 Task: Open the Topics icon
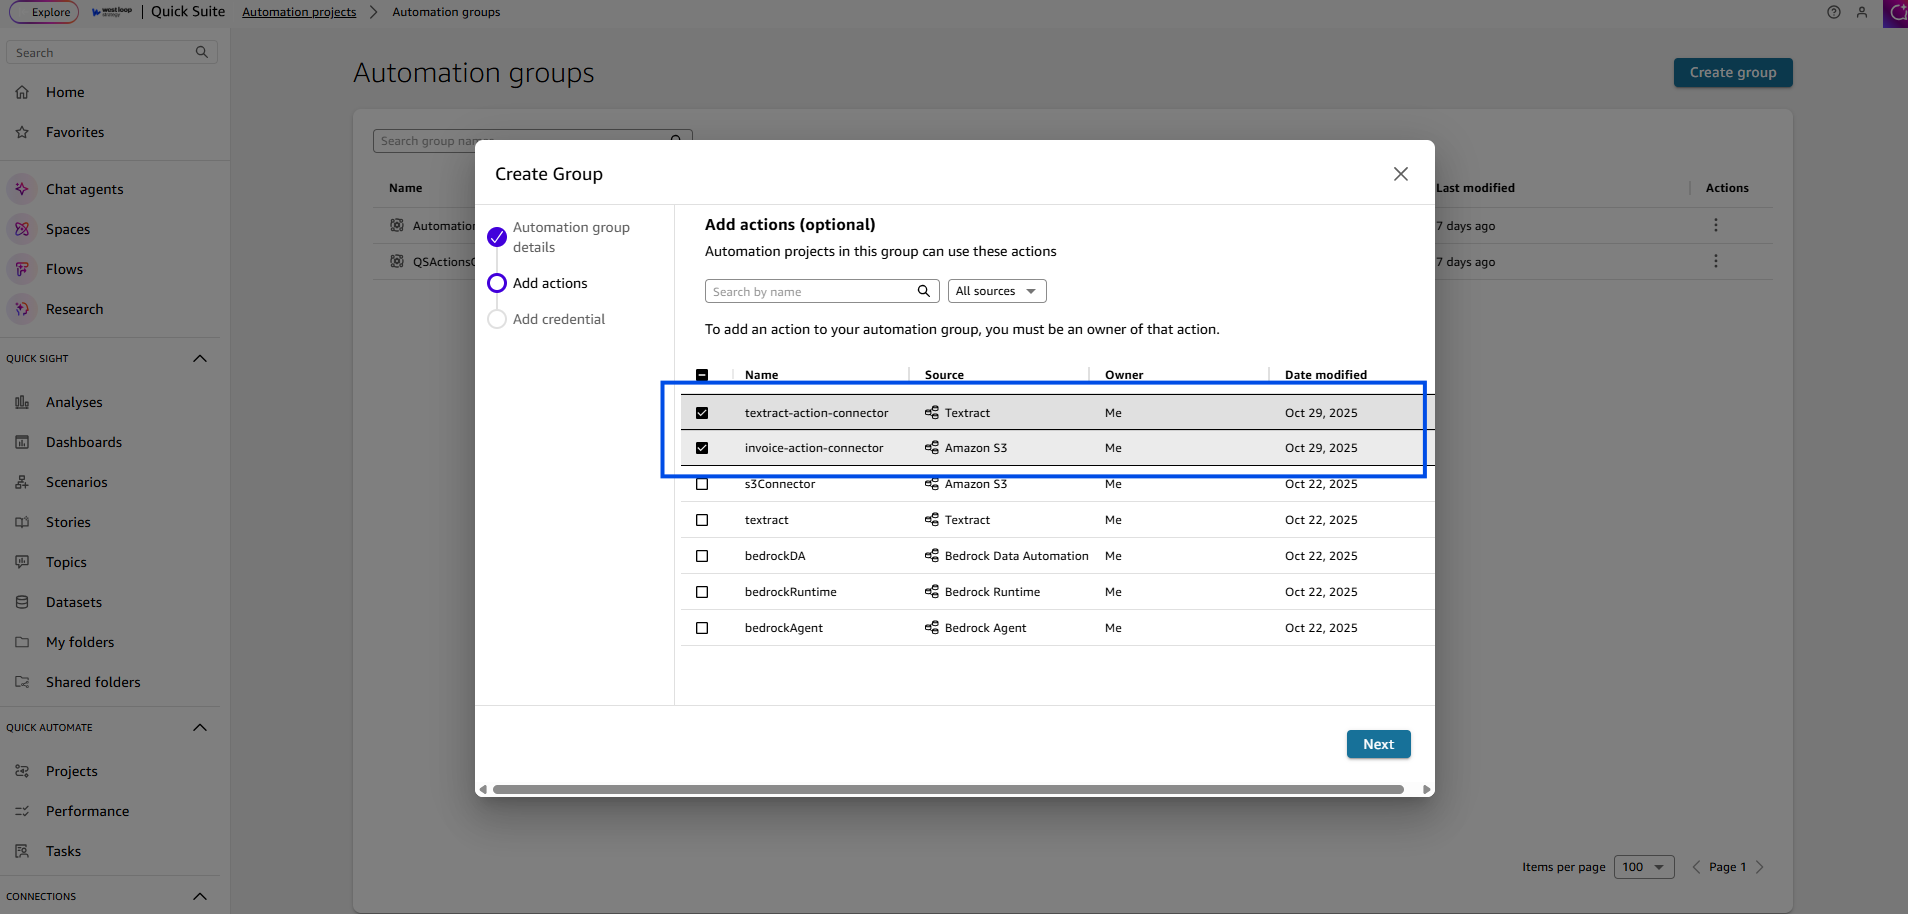[x=22, y=562]
